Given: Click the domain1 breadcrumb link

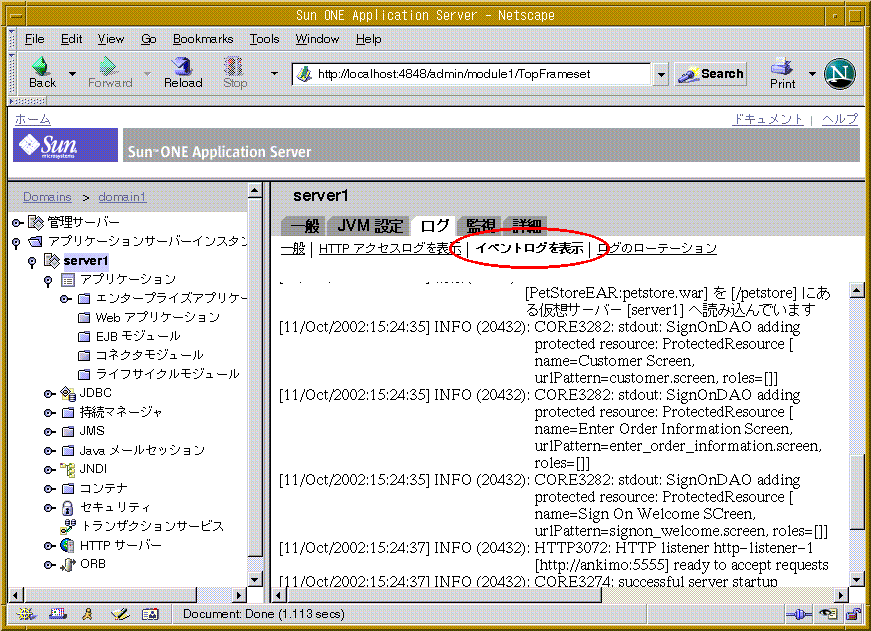Looking at the screenshot, I should [122, 197].
